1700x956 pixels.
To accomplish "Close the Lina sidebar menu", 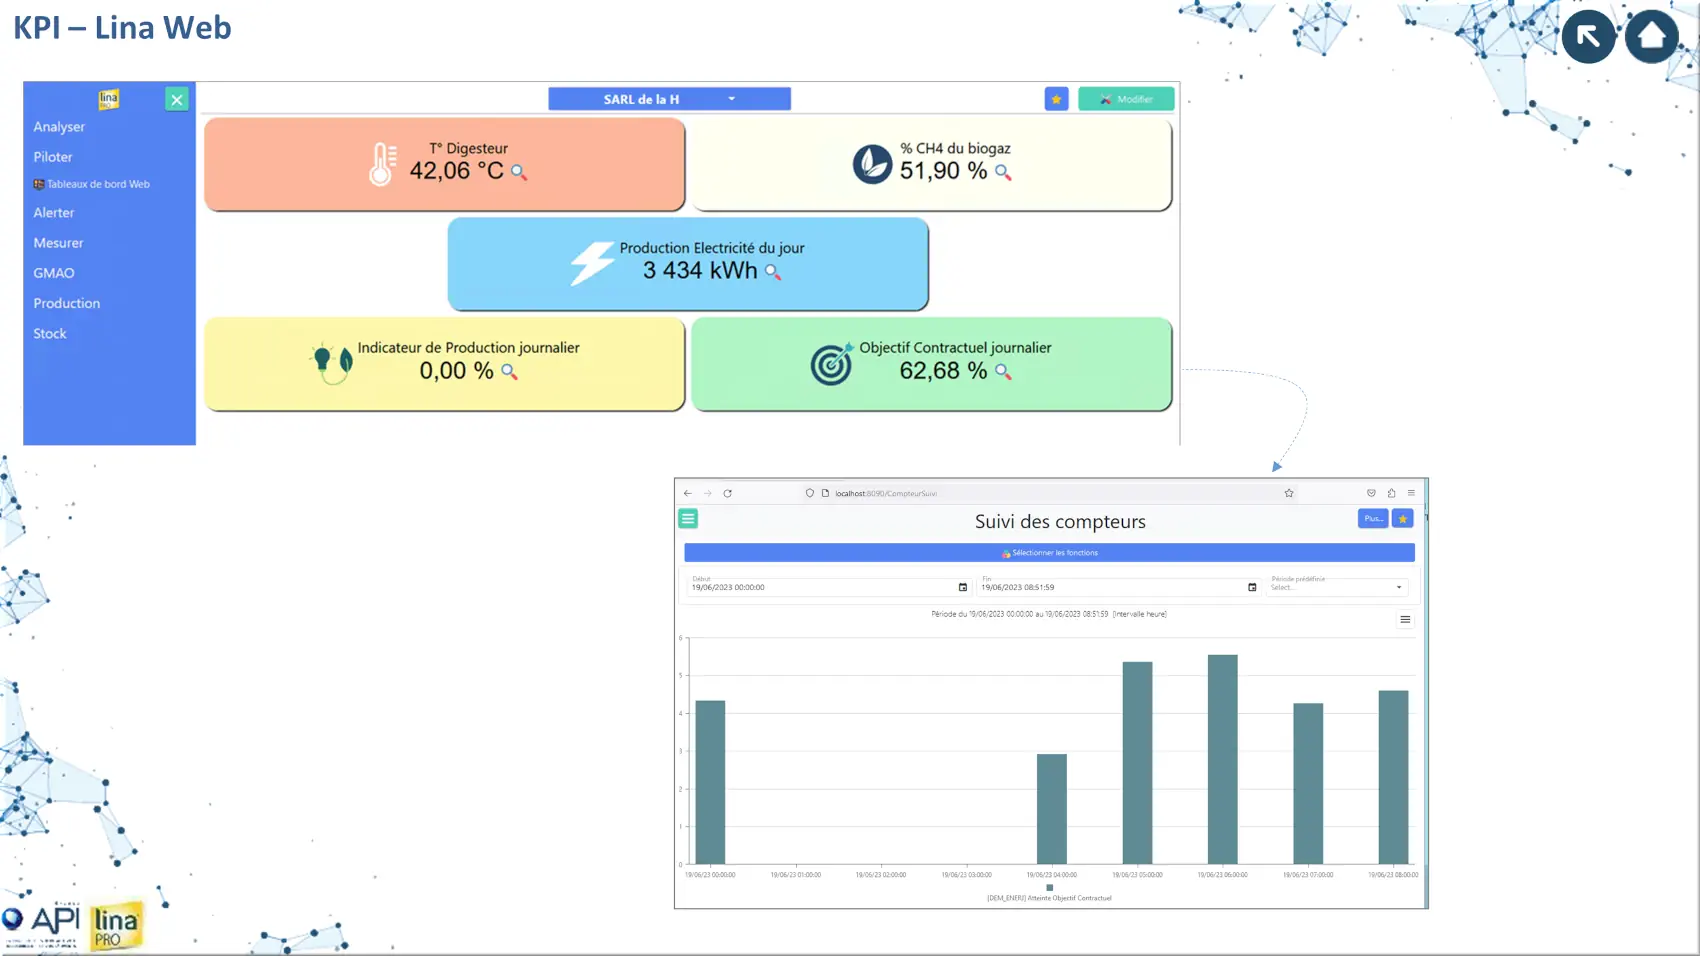I will point(176,99).
